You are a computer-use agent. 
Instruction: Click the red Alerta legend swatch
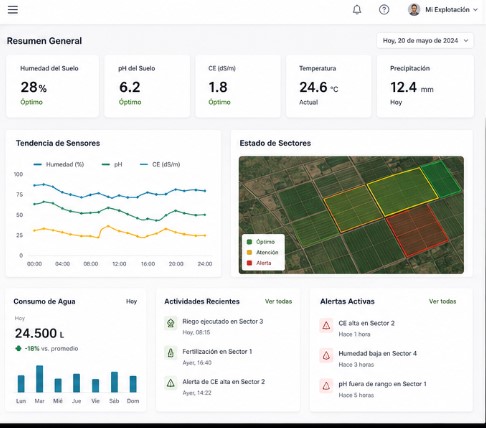click(x=249, y=263)
